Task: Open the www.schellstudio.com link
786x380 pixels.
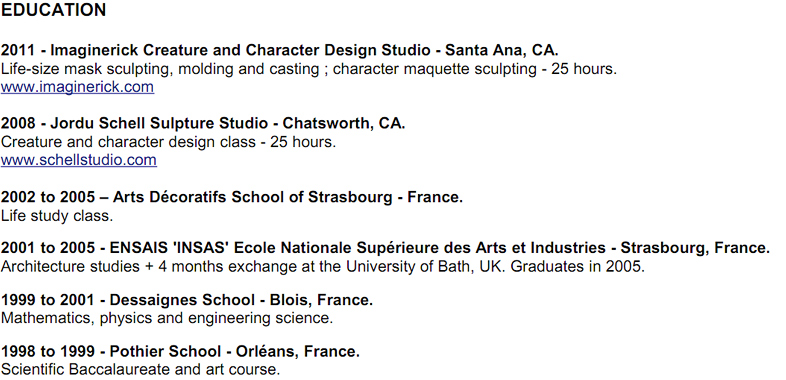Action: pos(79,160)
